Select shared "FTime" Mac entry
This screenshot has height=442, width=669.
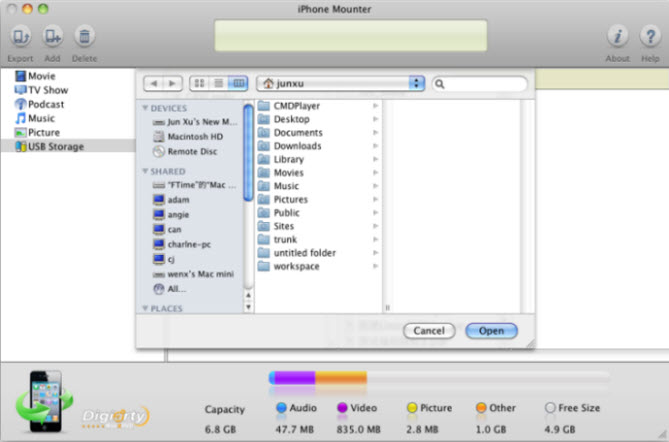coord(194,185)
